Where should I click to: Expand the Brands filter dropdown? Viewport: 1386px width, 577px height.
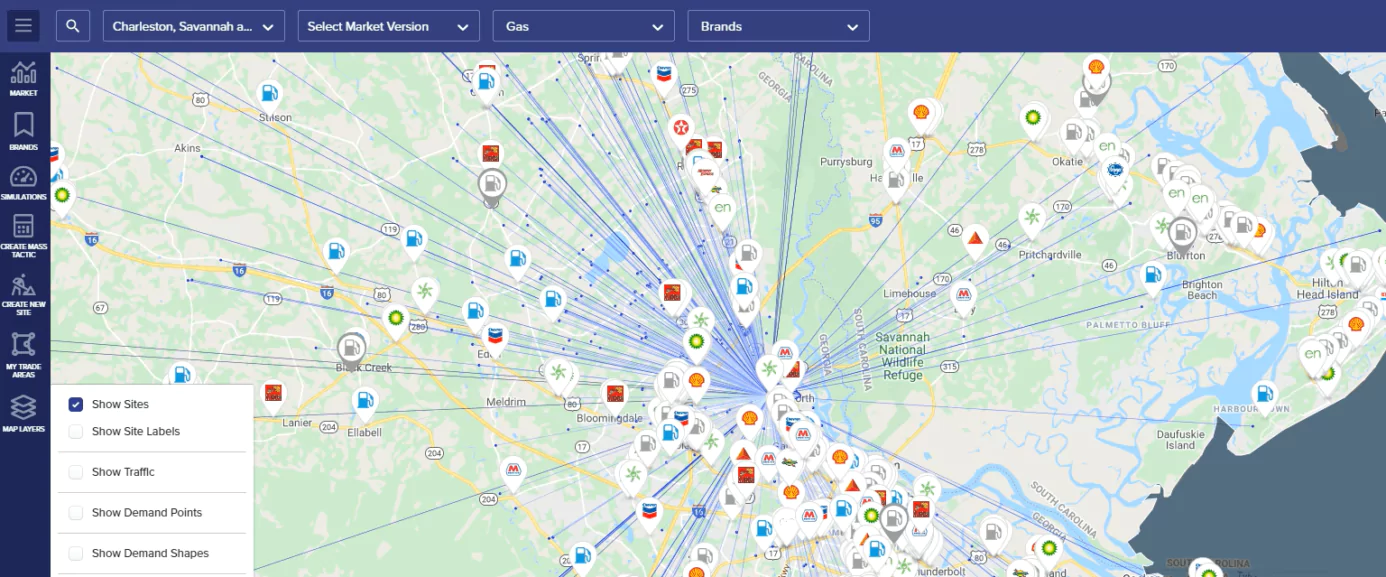(778, 25)
